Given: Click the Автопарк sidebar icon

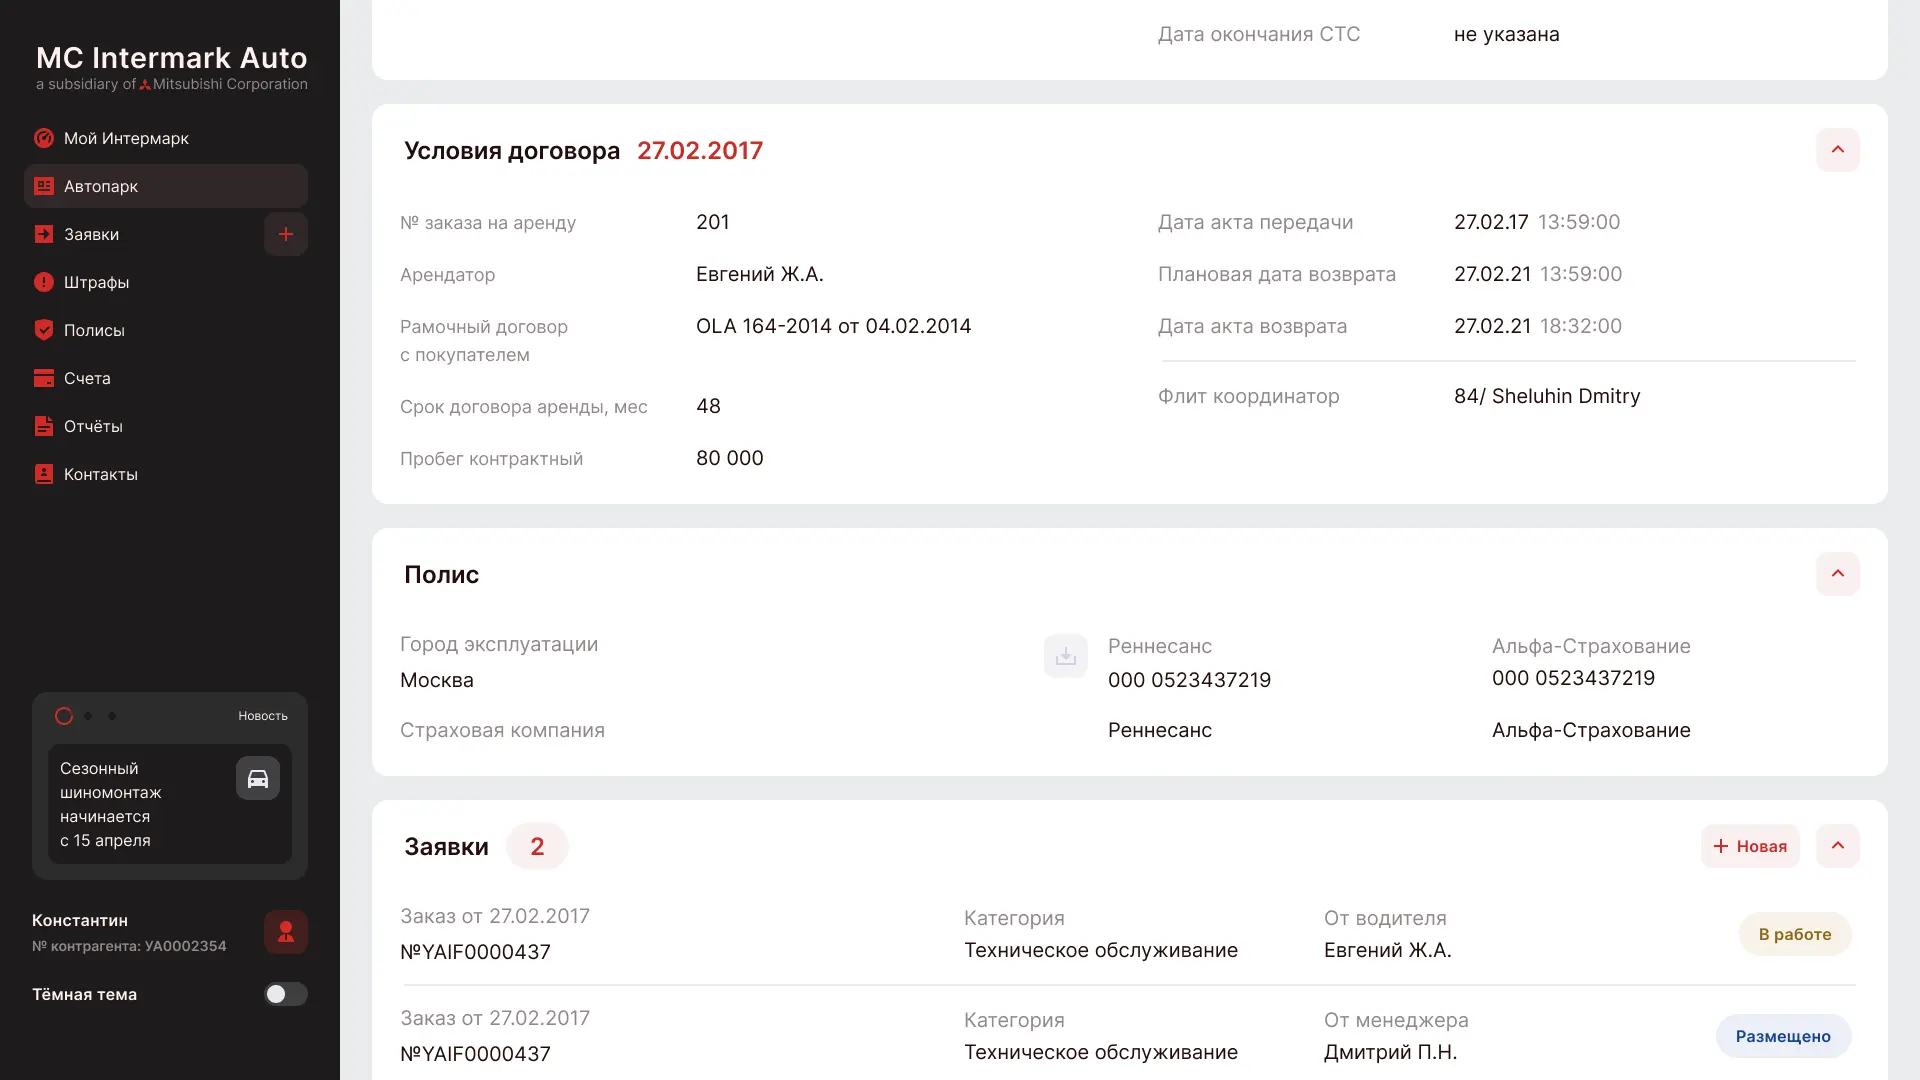Looking at the screenshot, I should (x=44, y=186).
